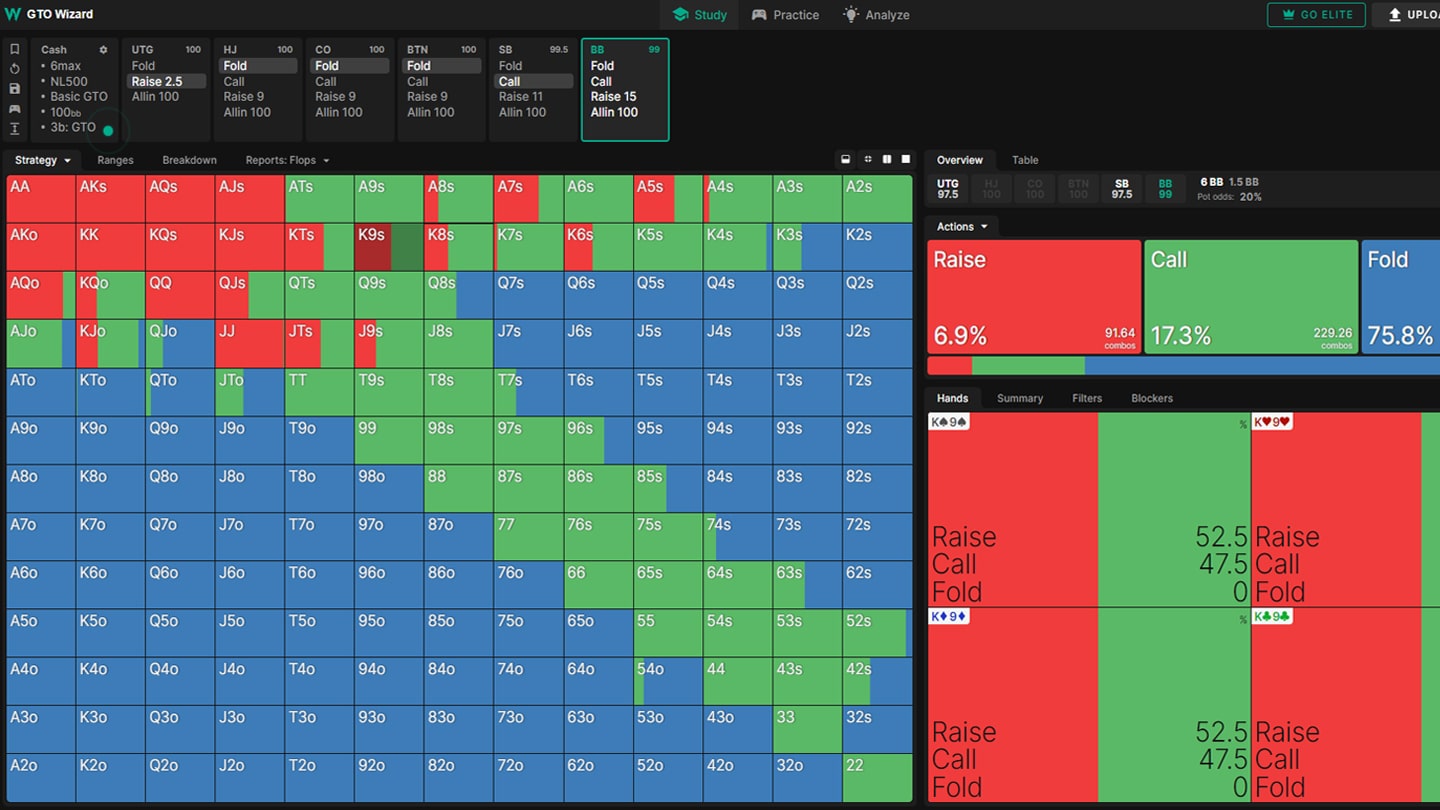Select the K9s cell in the matrix
This screenshot has height=810, width=1440.
[x=389, y=247]
